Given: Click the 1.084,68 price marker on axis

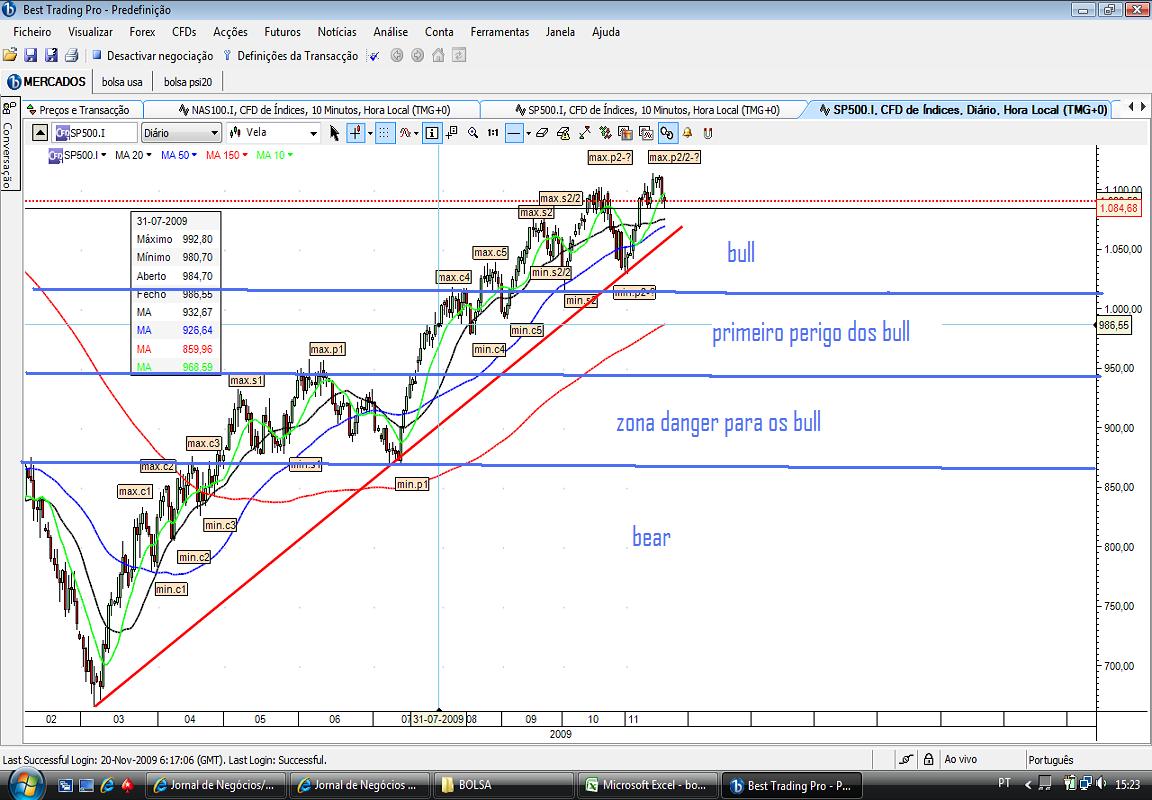Looking at the screenshot, I should tap(1119, 209).
